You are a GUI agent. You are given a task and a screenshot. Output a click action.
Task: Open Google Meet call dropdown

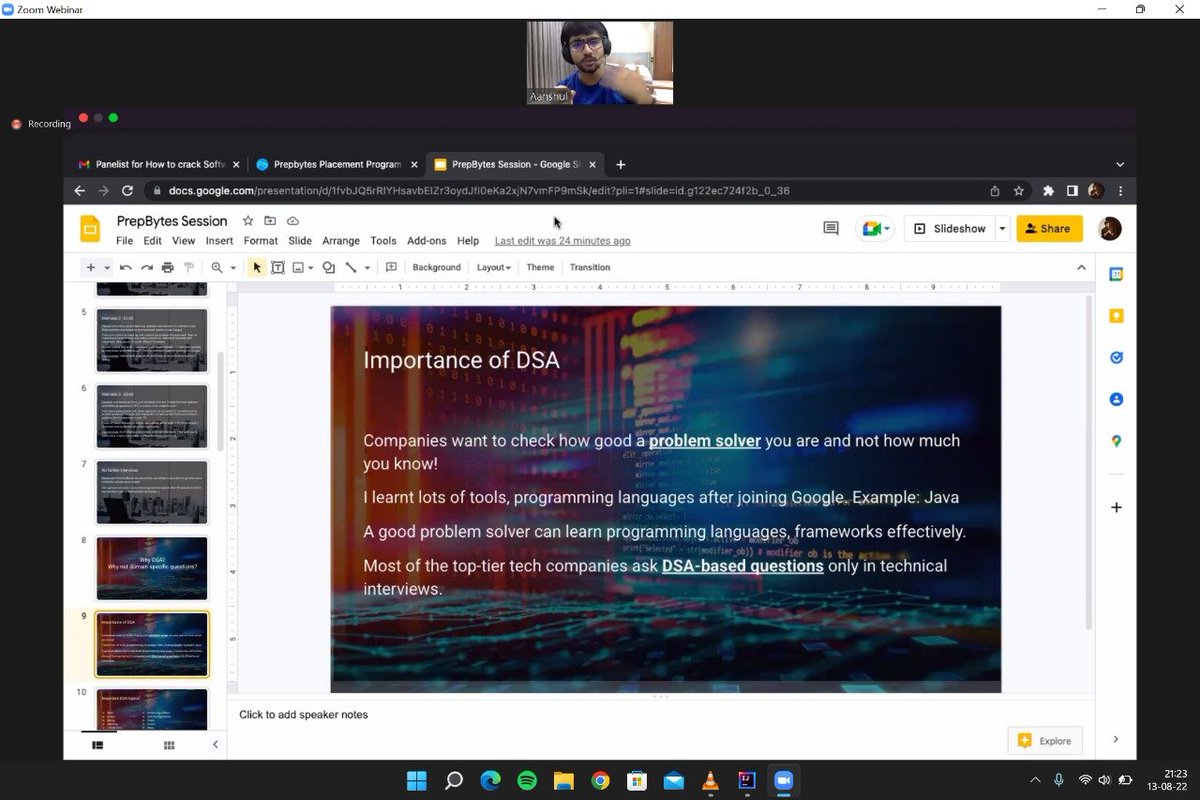coord(874,228)
